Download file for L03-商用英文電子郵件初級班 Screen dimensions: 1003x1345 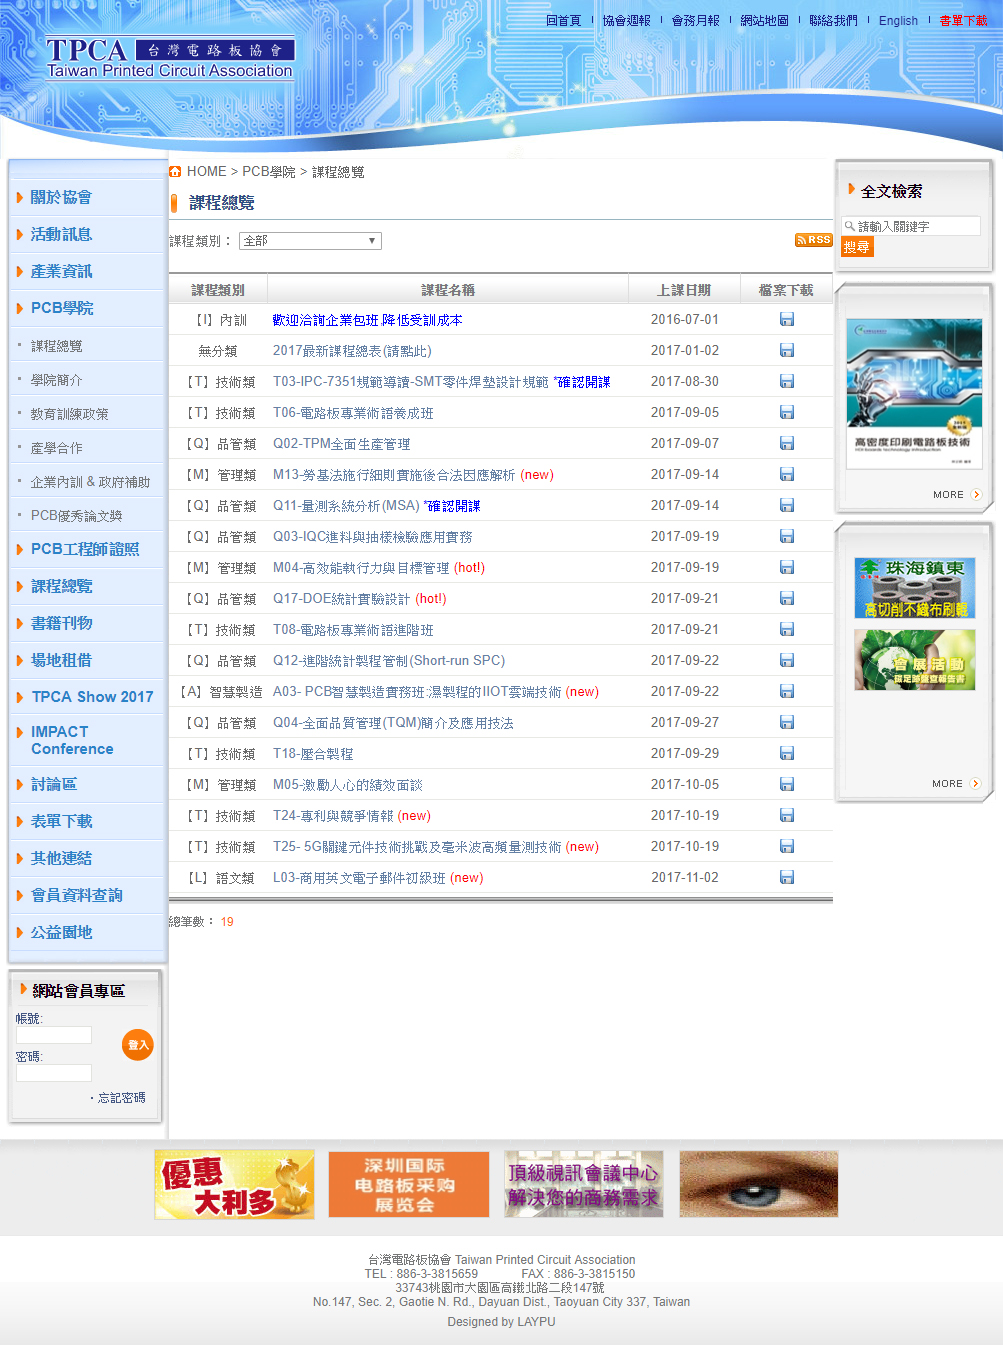pos(787,878)
